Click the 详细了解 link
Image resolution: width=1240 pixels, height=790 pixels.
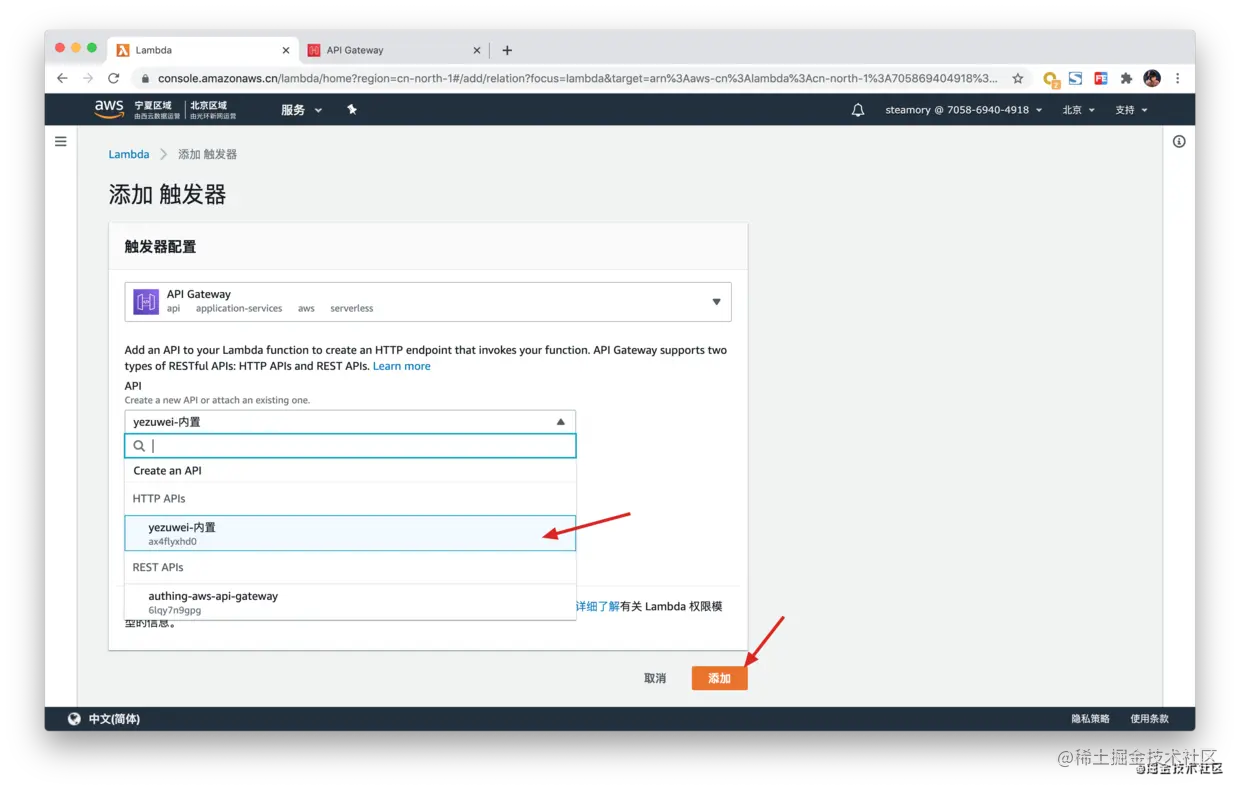[598, 606]
